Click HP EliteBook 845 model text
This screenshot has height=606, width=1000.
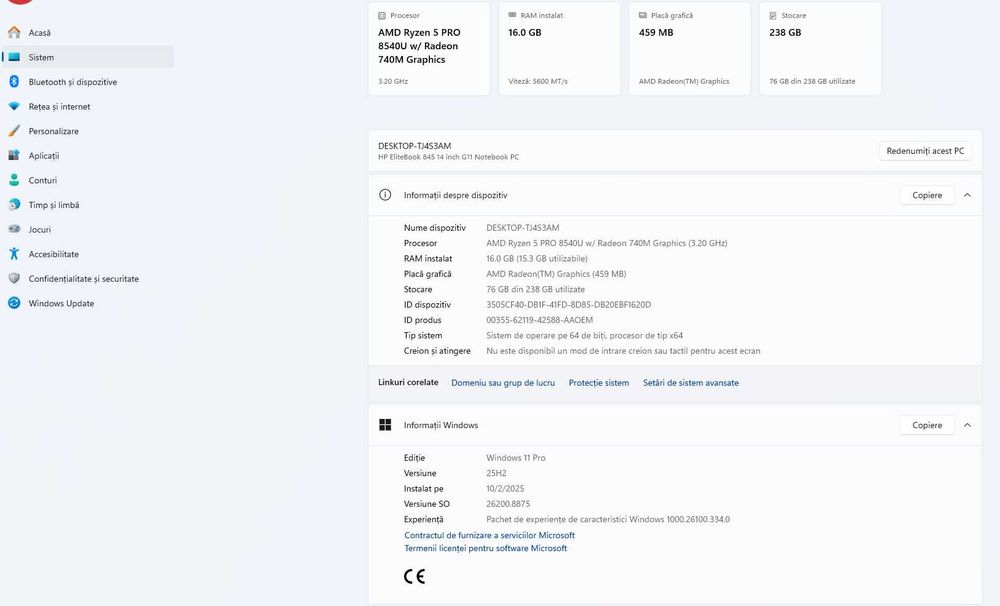tap(448, 157)
